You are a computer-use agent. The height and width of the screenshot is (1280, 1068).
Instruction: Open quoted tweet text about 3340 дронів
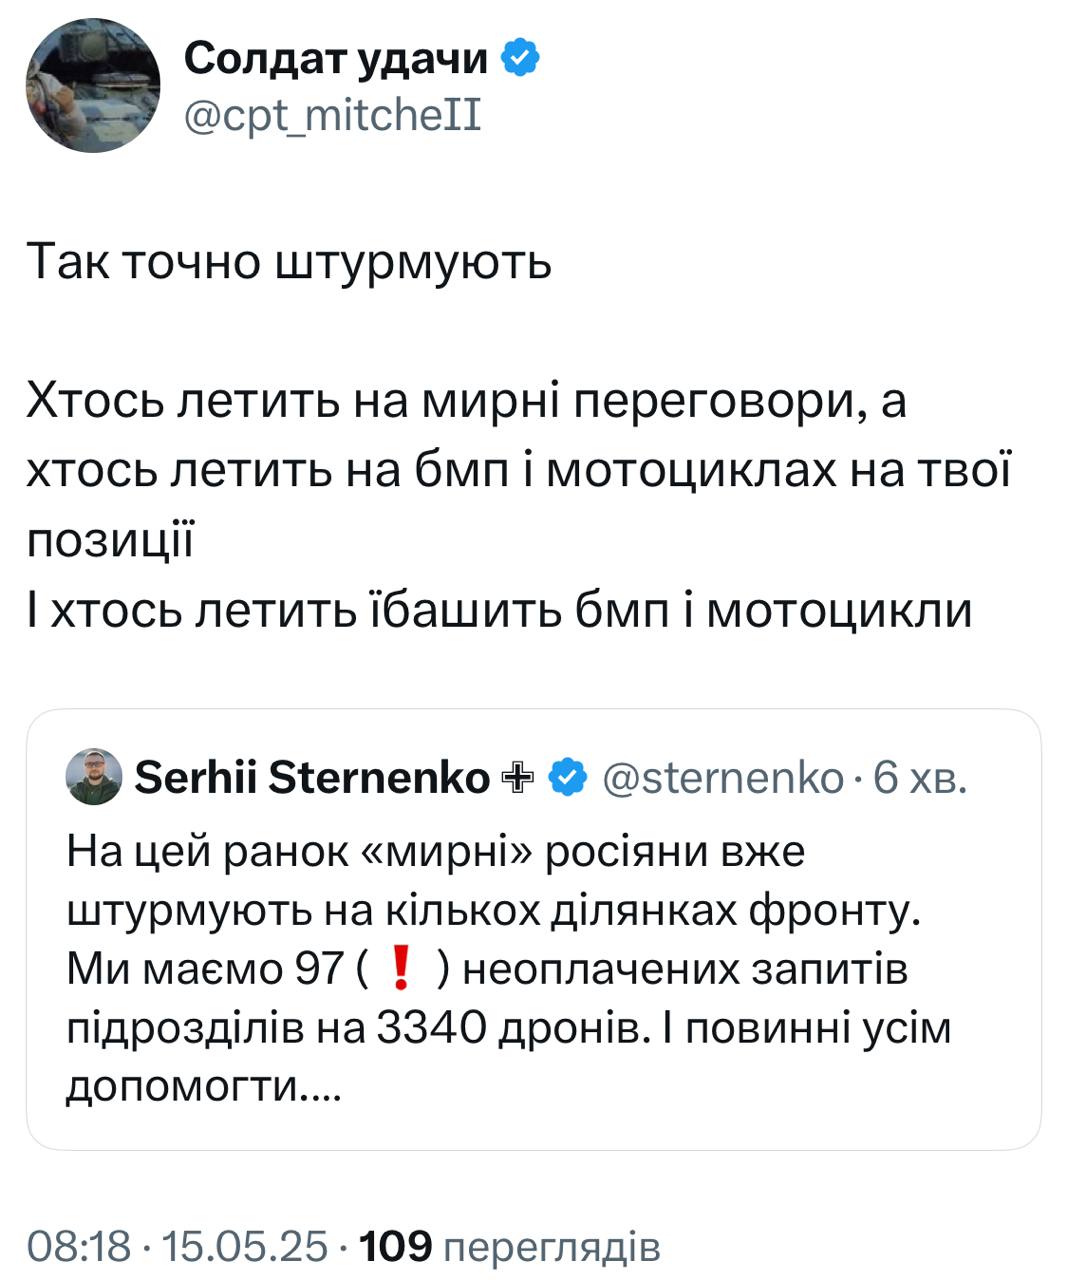point(508,1028)
